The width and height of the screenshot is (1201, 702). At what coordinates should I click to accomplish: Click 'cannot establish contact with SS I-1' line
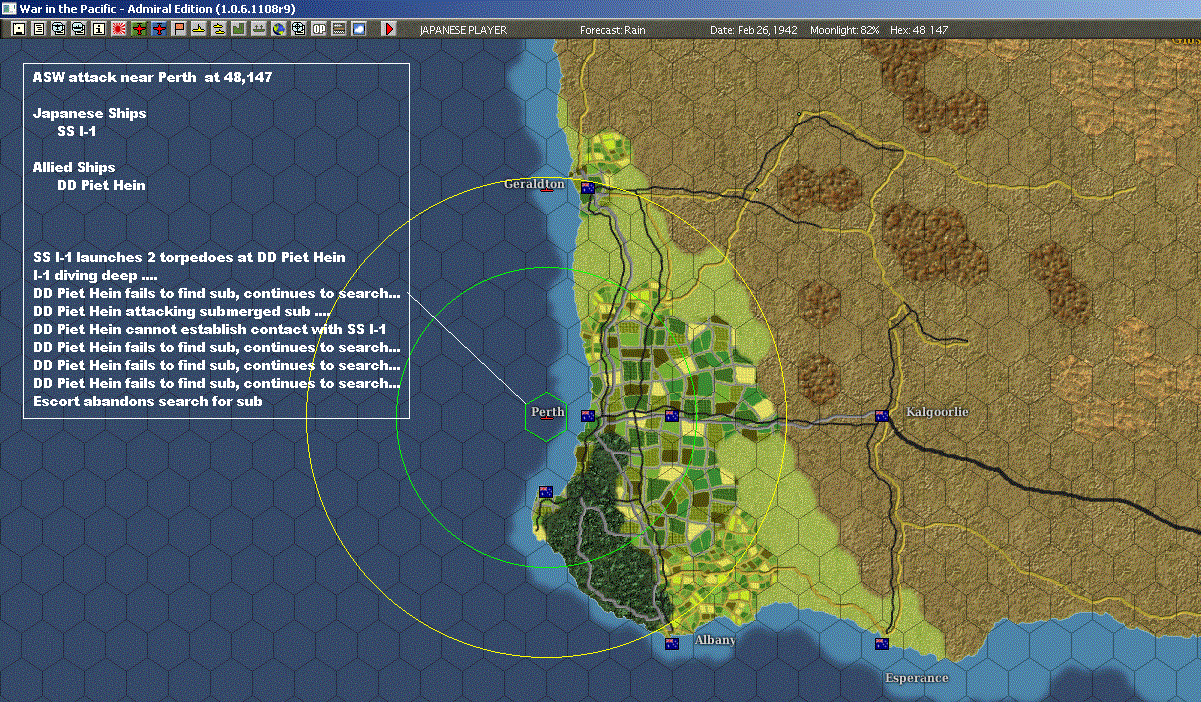(209, 329)
